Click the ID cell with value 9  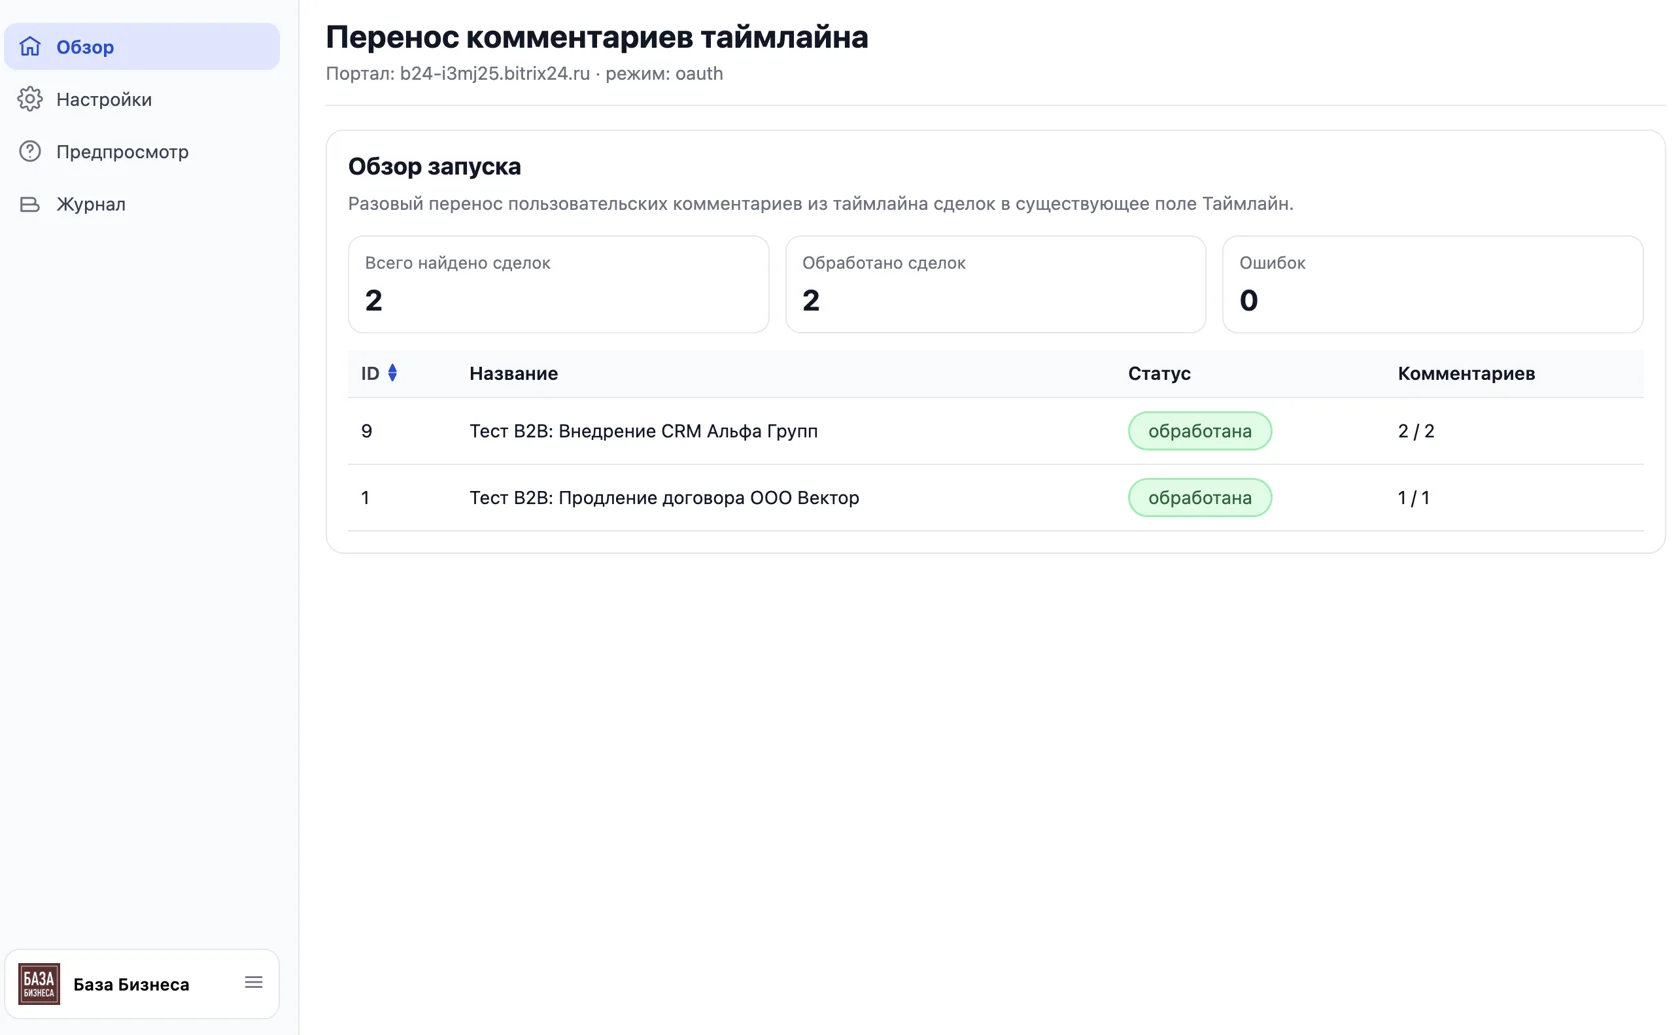(367, 431)
